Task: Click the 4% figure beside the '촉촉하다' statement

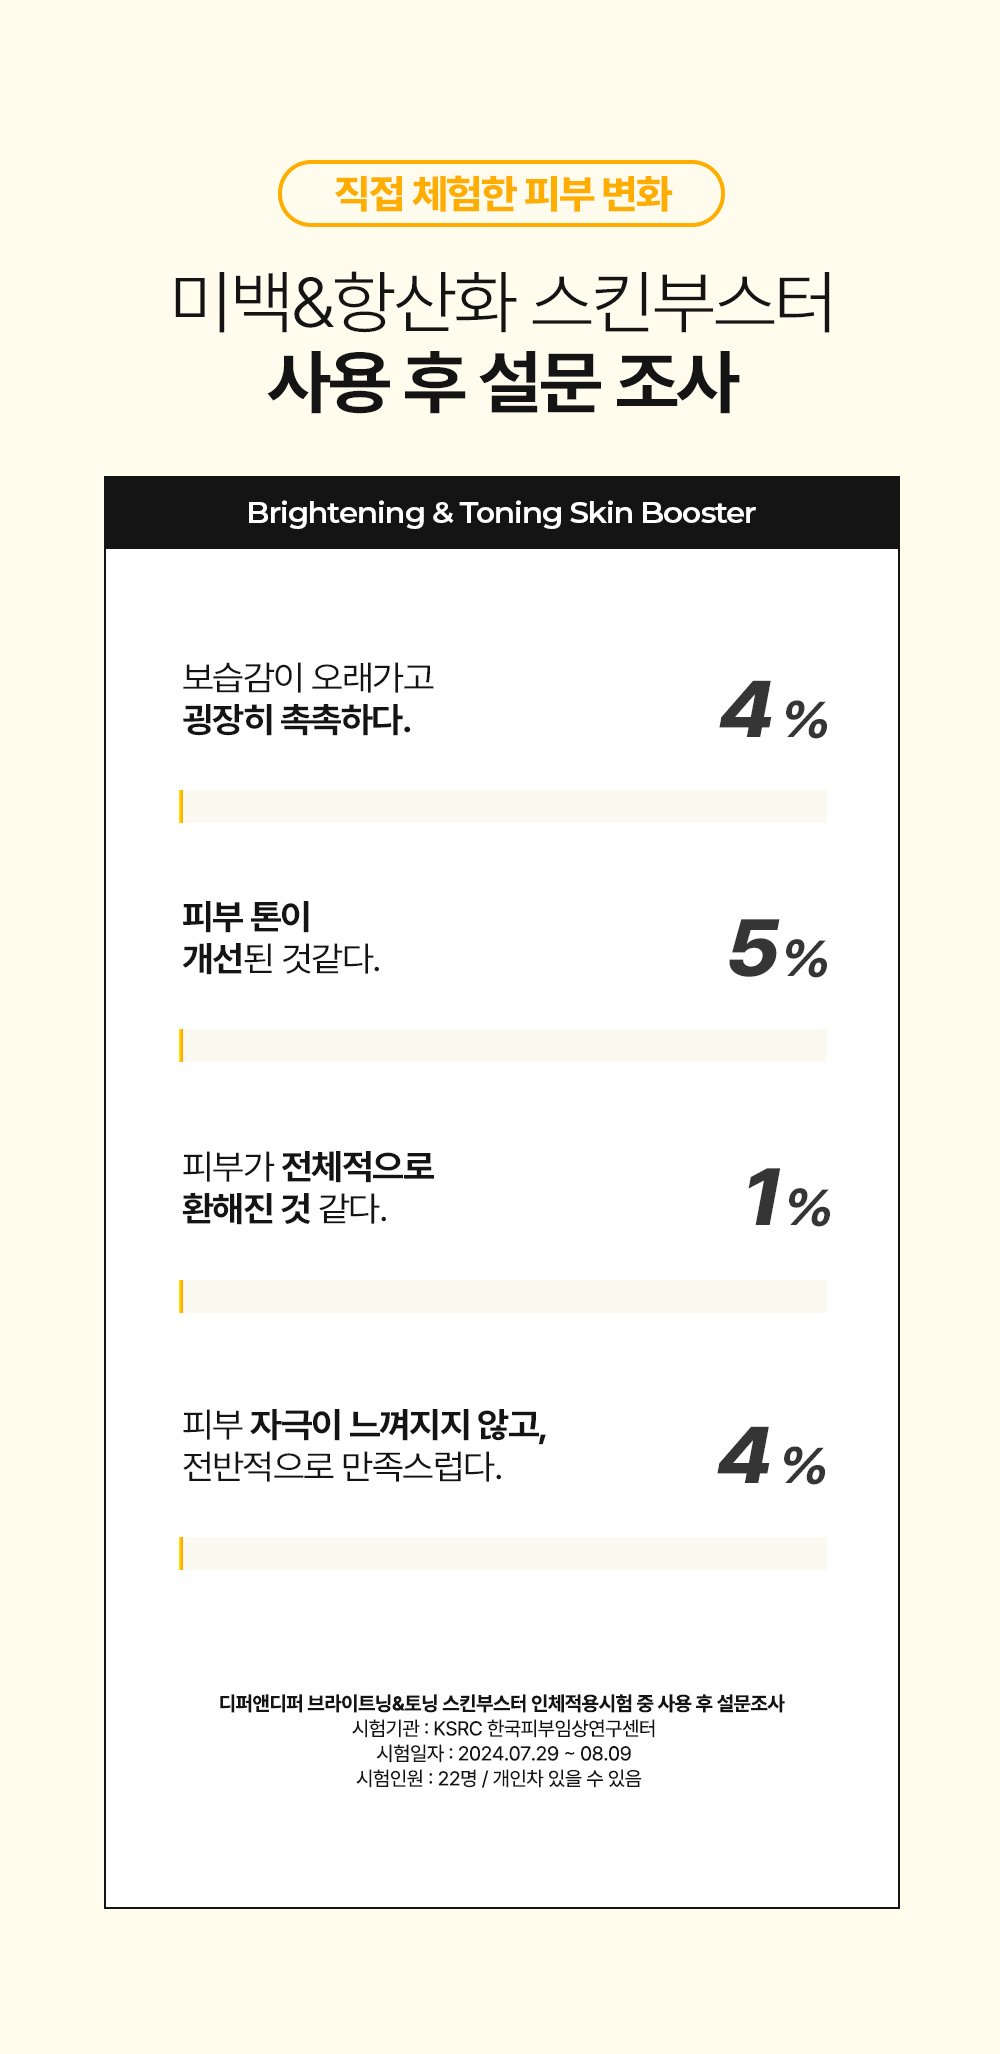Action: (x=773, y=713)
